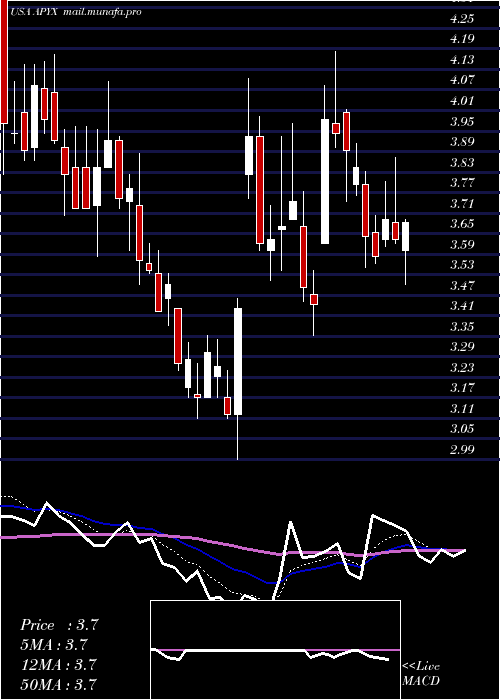The image size is (500, 700).
Task: Click the '12MA : 3.7' readout
Action: pyautogui.click(x=58, y=664)
